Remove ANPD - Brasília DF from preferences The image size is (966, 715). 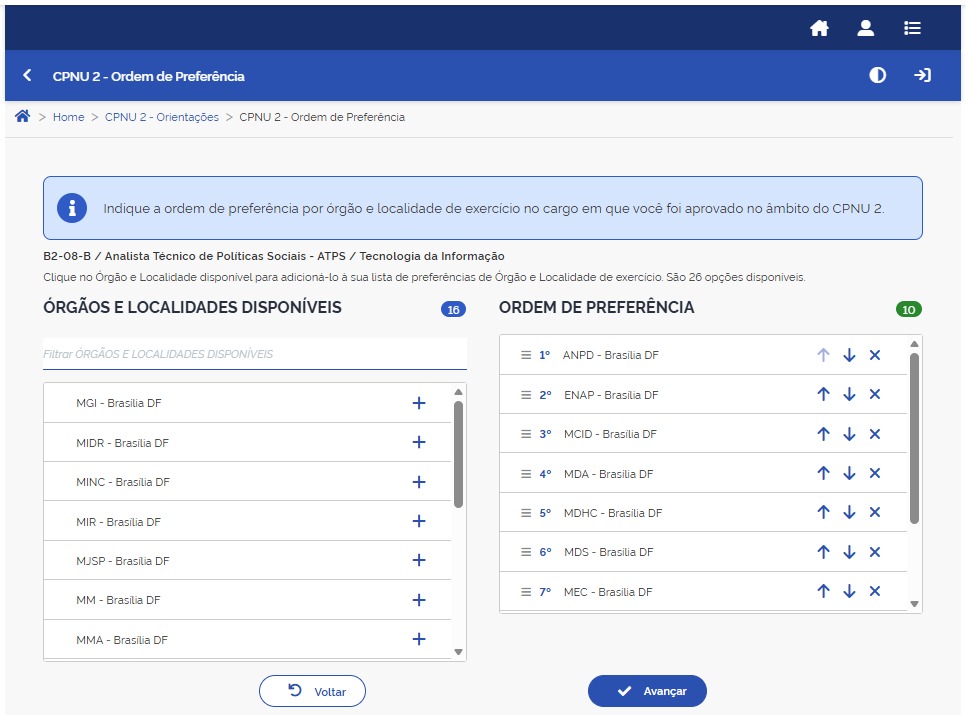coord(875,355)
